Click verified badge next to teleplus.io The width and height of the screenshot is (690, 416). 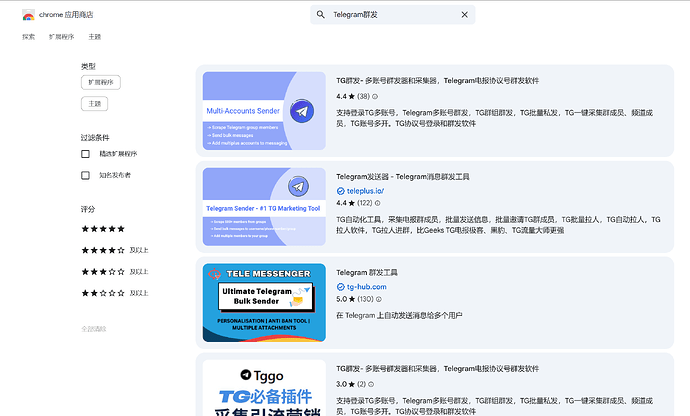coord(340,191)
